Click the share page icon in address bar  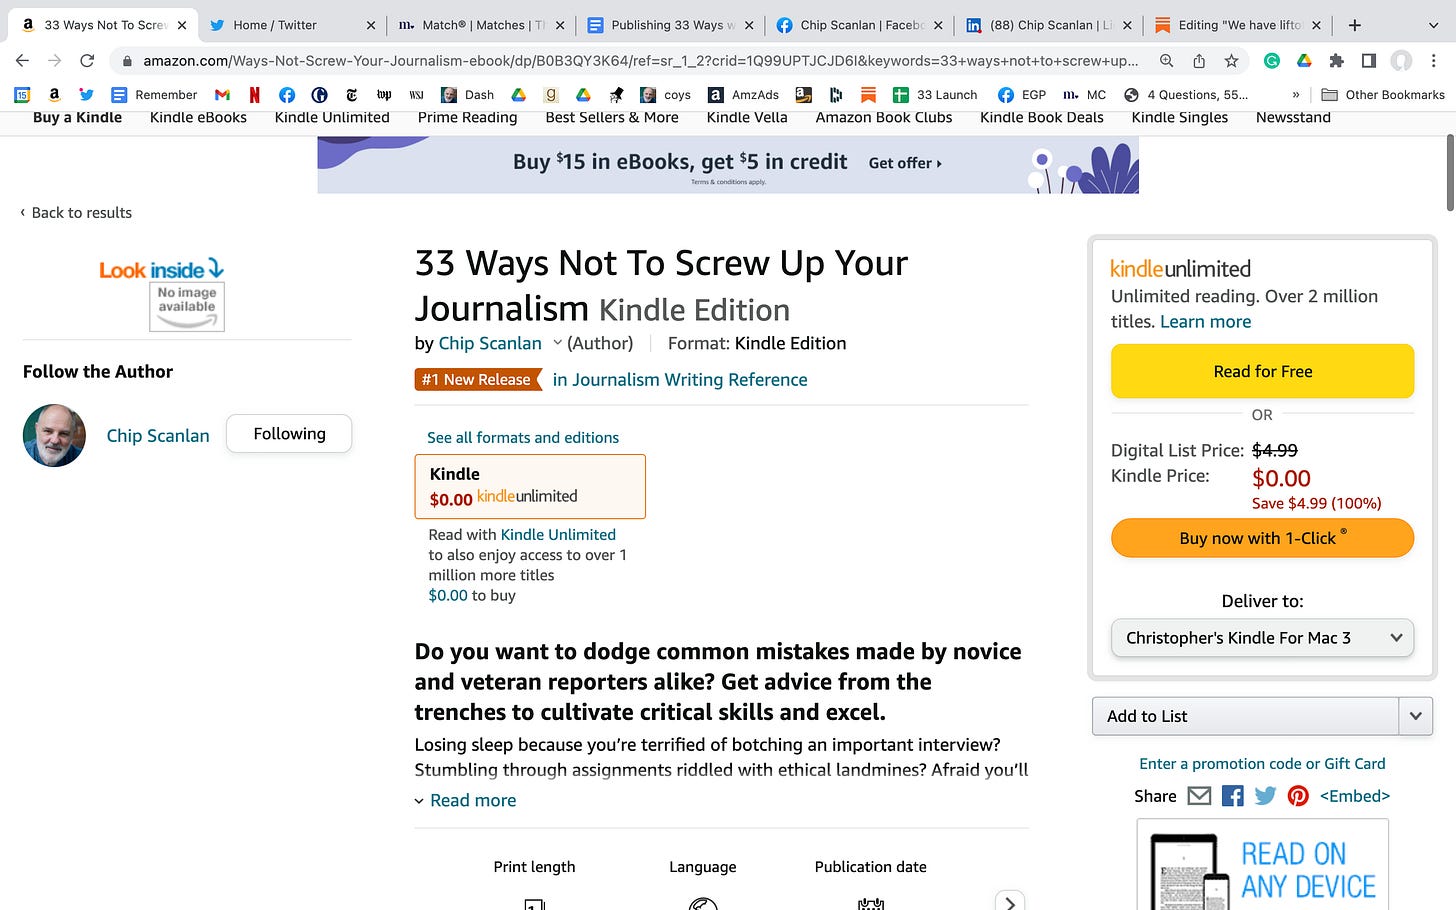coord(1199,61)
